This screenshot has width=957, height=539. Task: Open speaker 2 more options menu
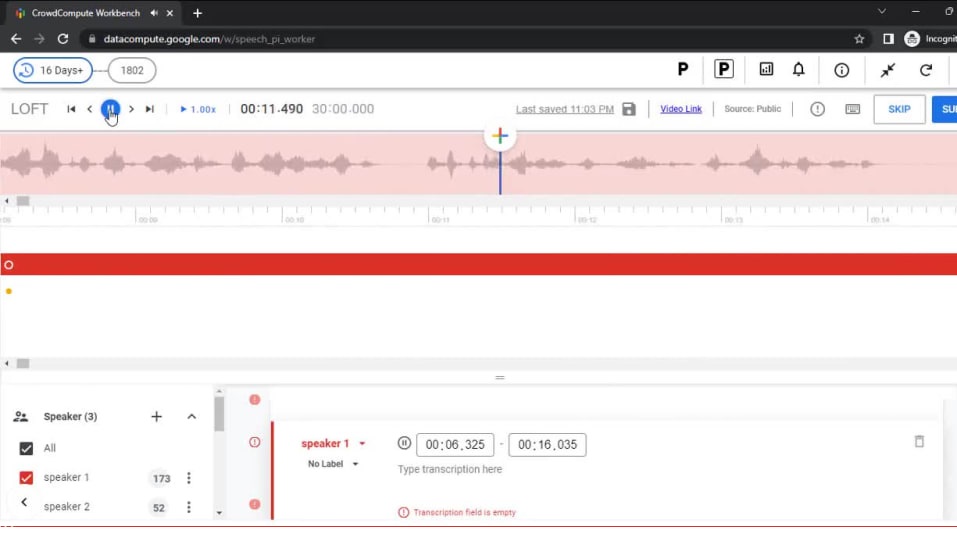[189, 507]
